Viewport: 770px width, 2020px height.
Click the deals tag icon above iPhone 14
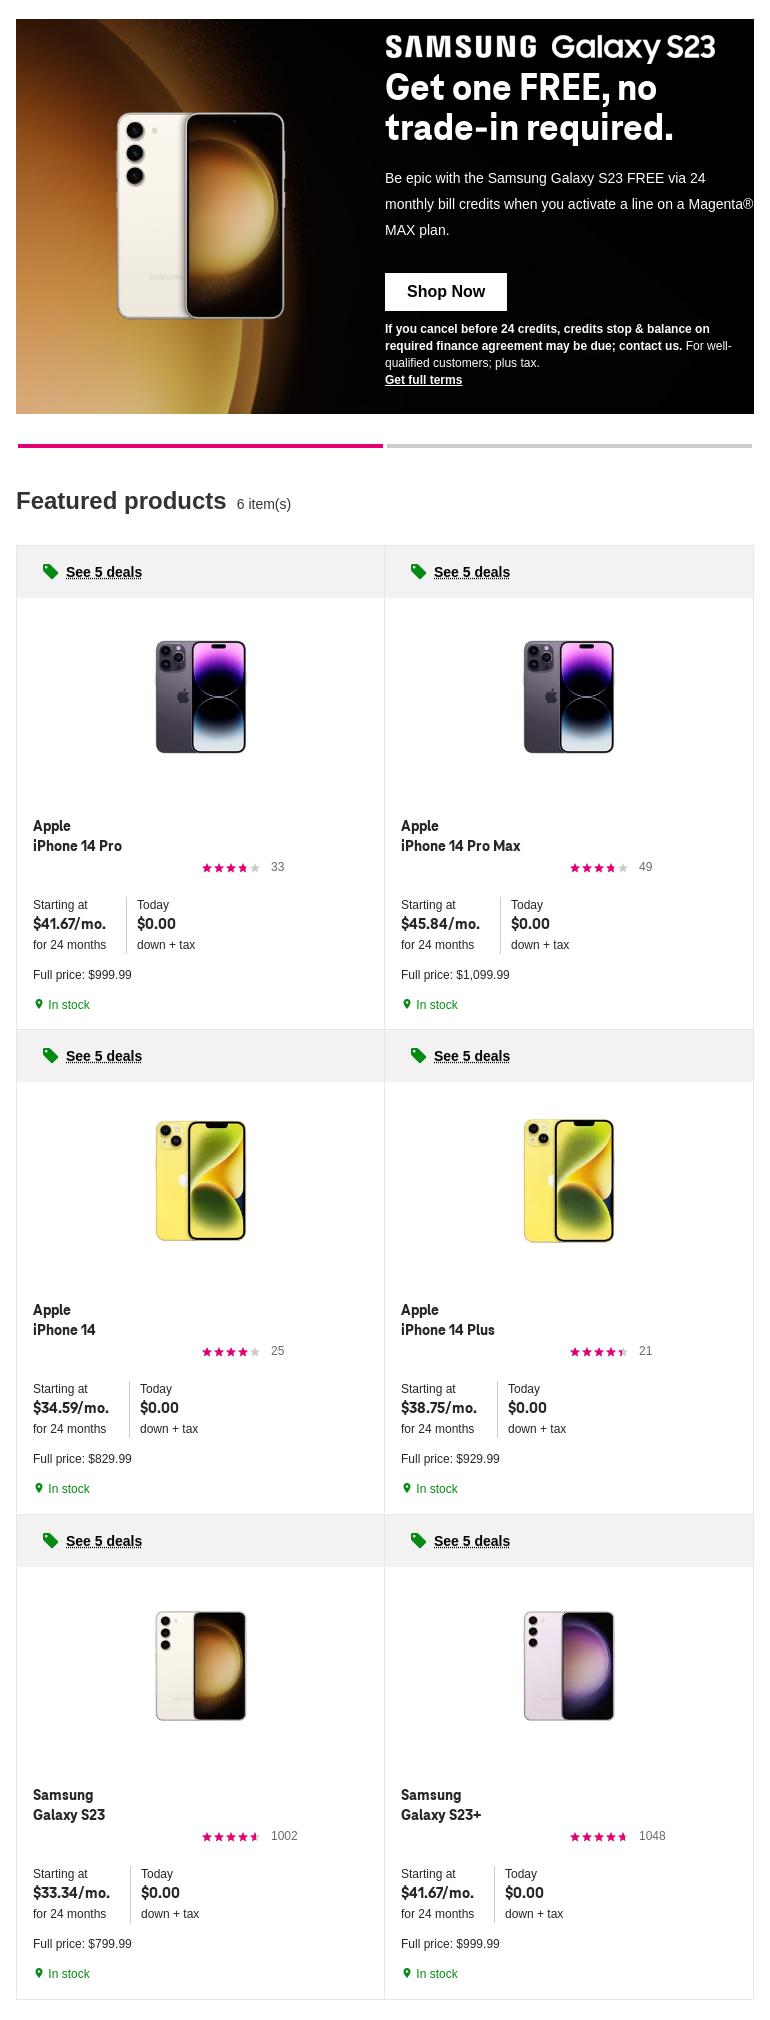tap(50, 1056)
